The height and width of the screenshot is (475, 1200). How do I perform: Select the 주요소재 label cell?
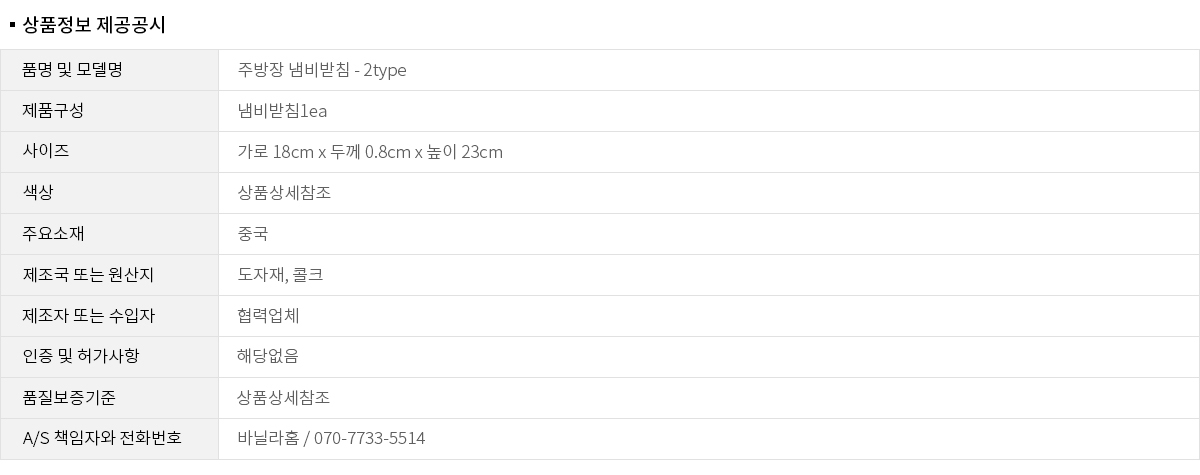point(53,234)
